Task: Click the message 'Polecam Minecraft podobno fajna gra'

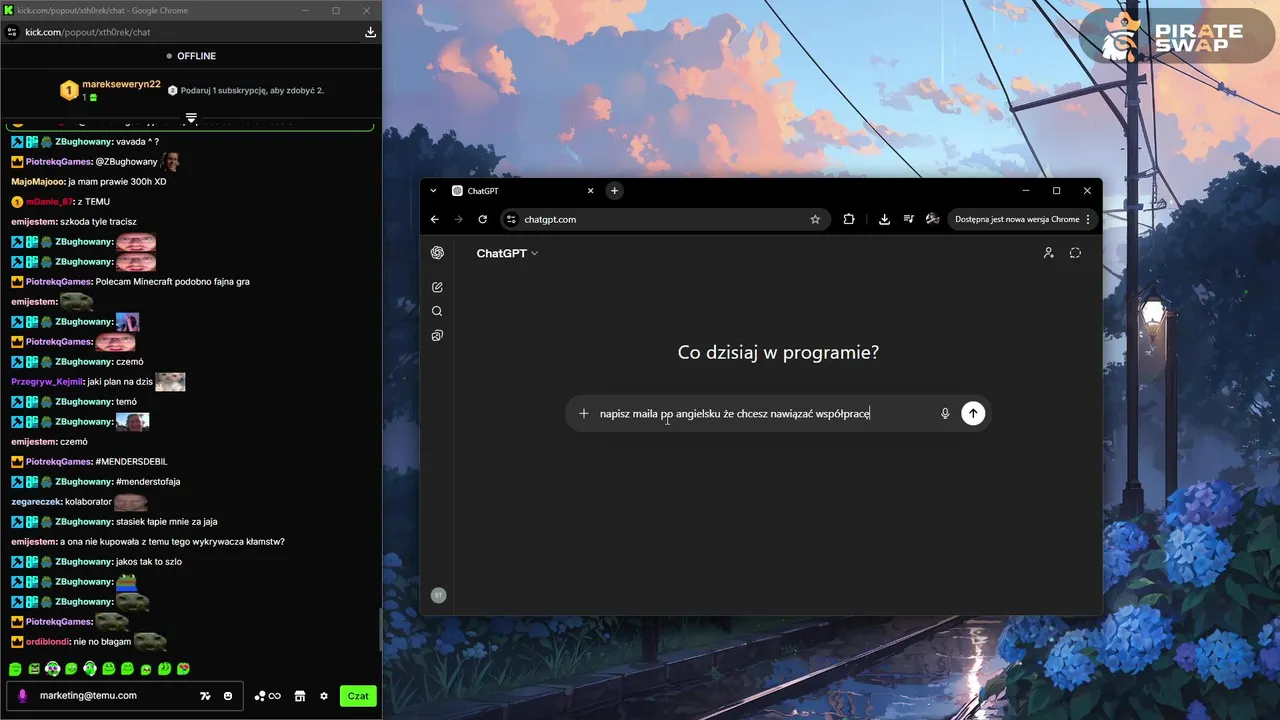Action: pos(172,282)
